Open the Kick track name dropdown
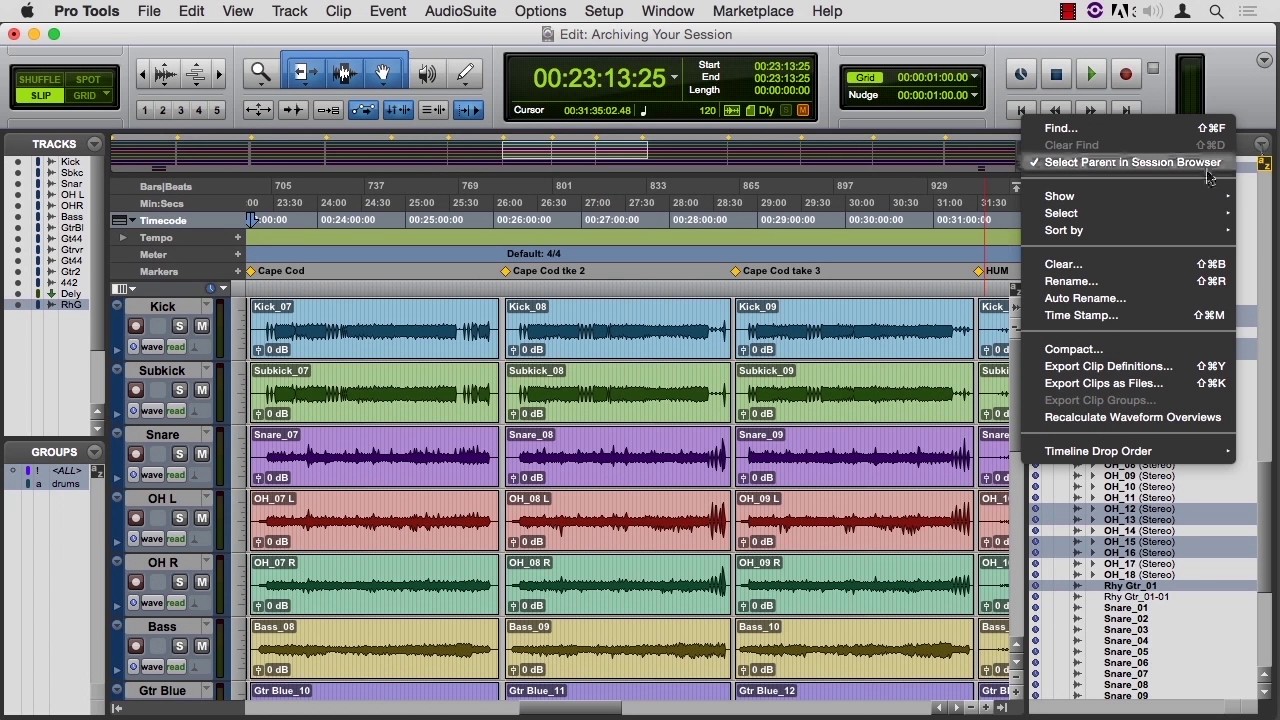This screenshot has width=1280, height=720. (207, 305)
